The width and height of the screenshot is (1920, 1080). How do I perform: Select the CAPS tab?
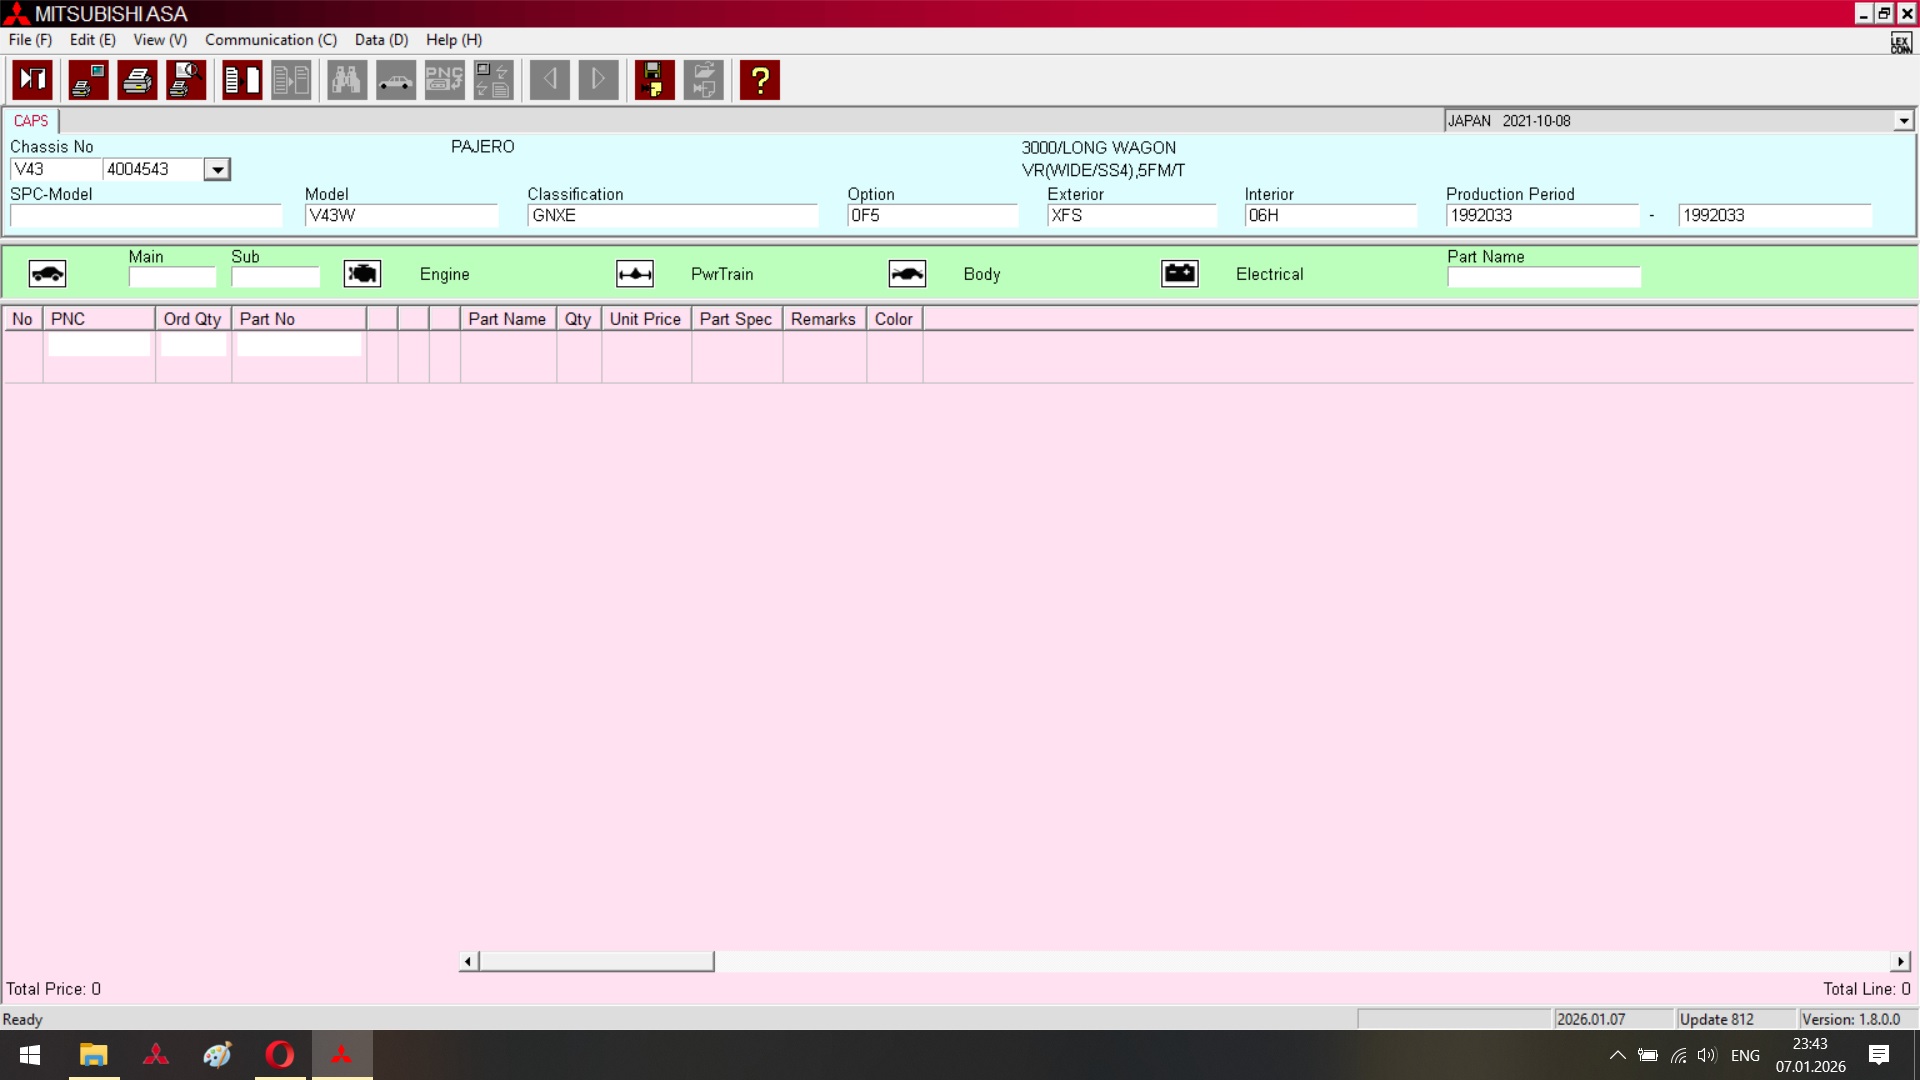tap(31, 121)
